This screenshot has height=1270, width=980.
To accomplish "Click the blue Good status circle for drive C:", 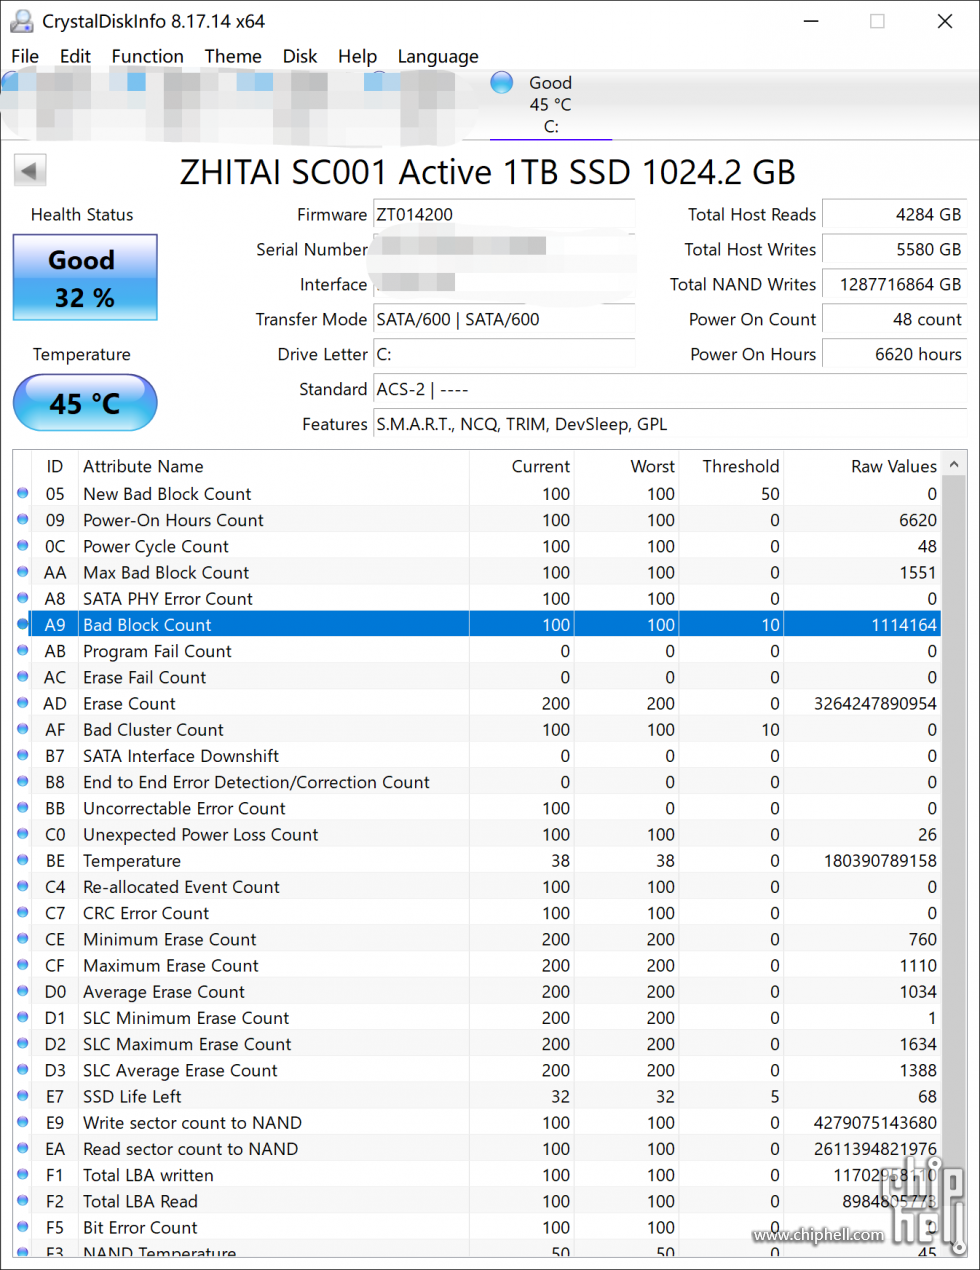I will [502, 83].
